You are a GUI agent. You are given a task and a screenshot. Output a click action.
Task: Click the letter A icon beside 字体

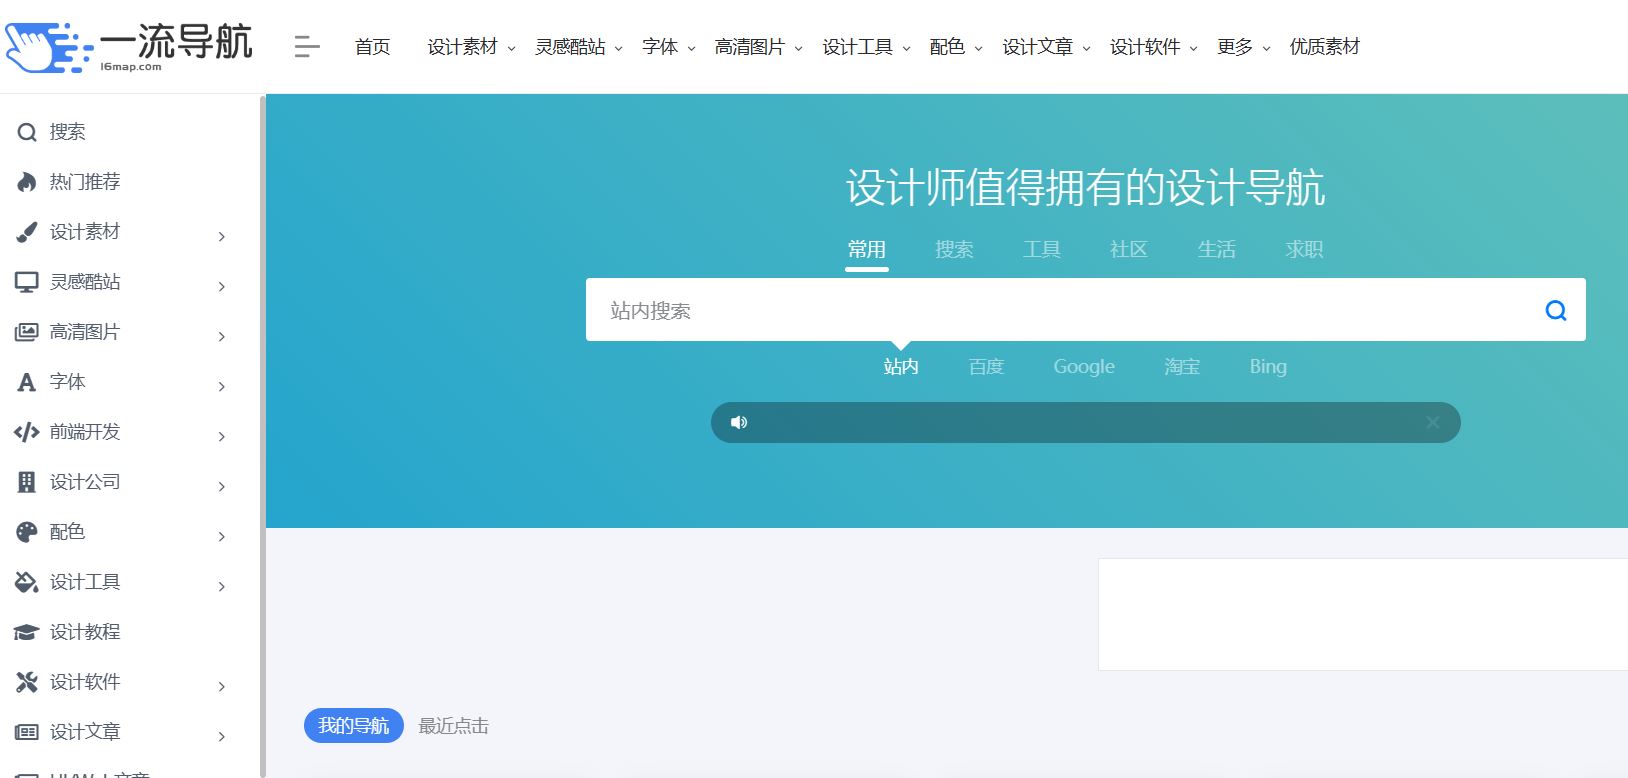(27, 382)
